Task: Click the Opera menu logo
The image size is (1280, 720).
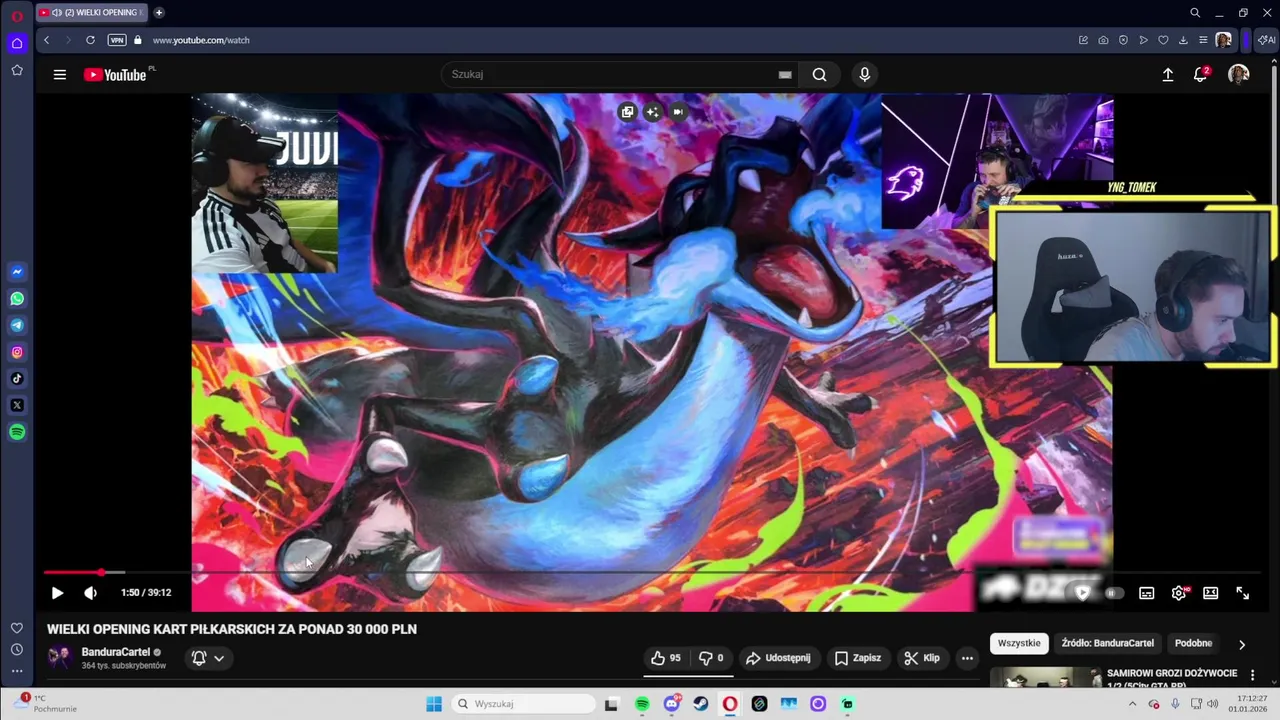Action: pos(17,16)
